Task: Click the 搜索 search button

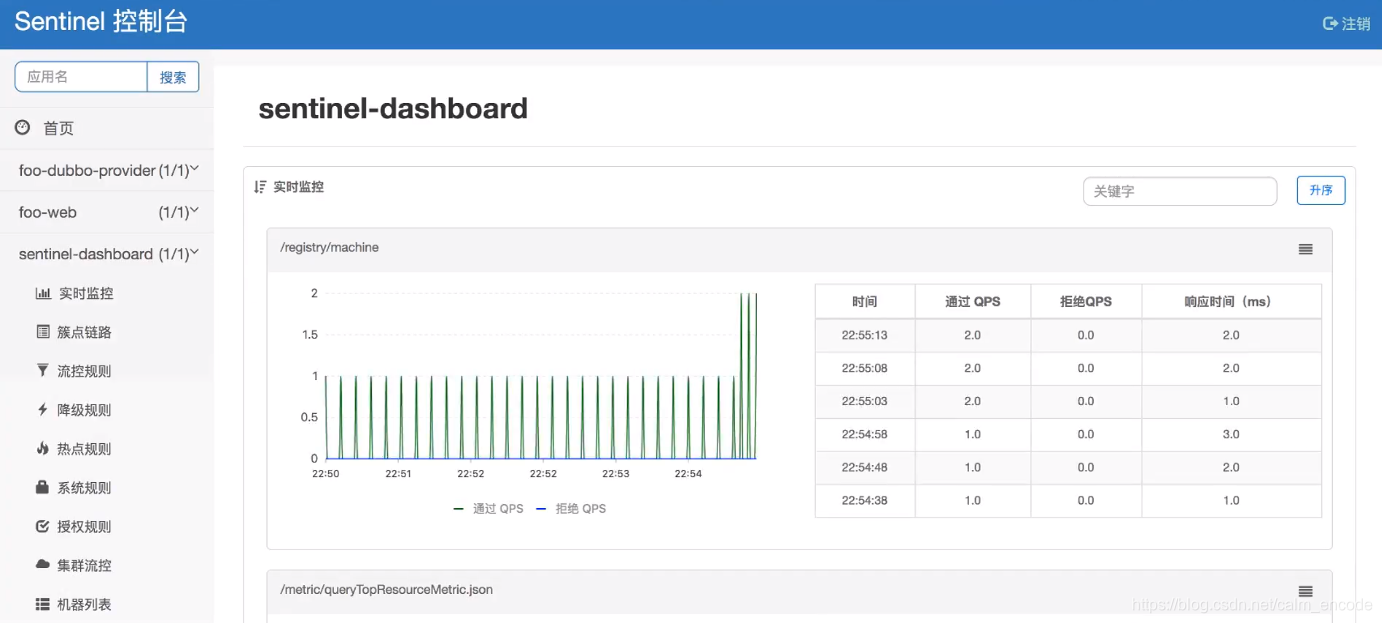Action: (x=173, y=77)
